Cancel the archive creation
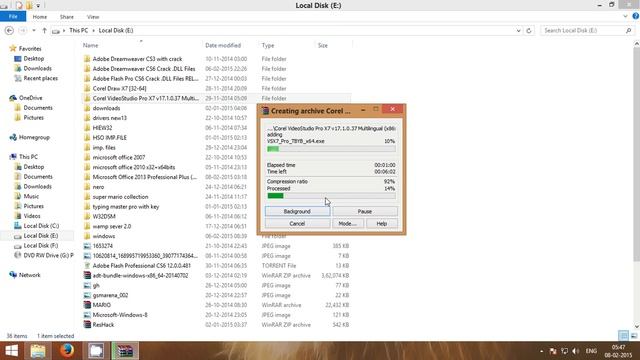 point(297,224)
